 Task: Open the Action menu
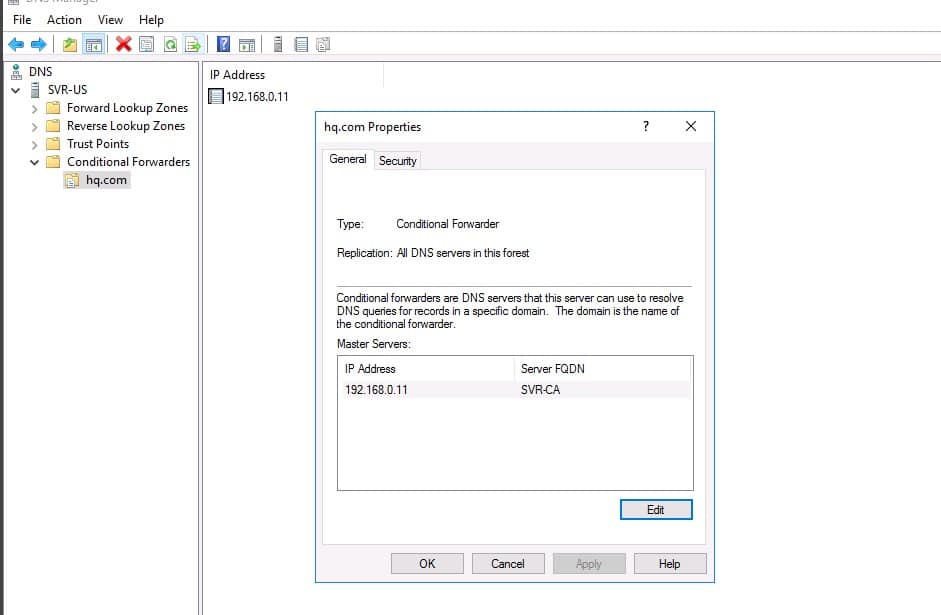click(x=64, y=20)
